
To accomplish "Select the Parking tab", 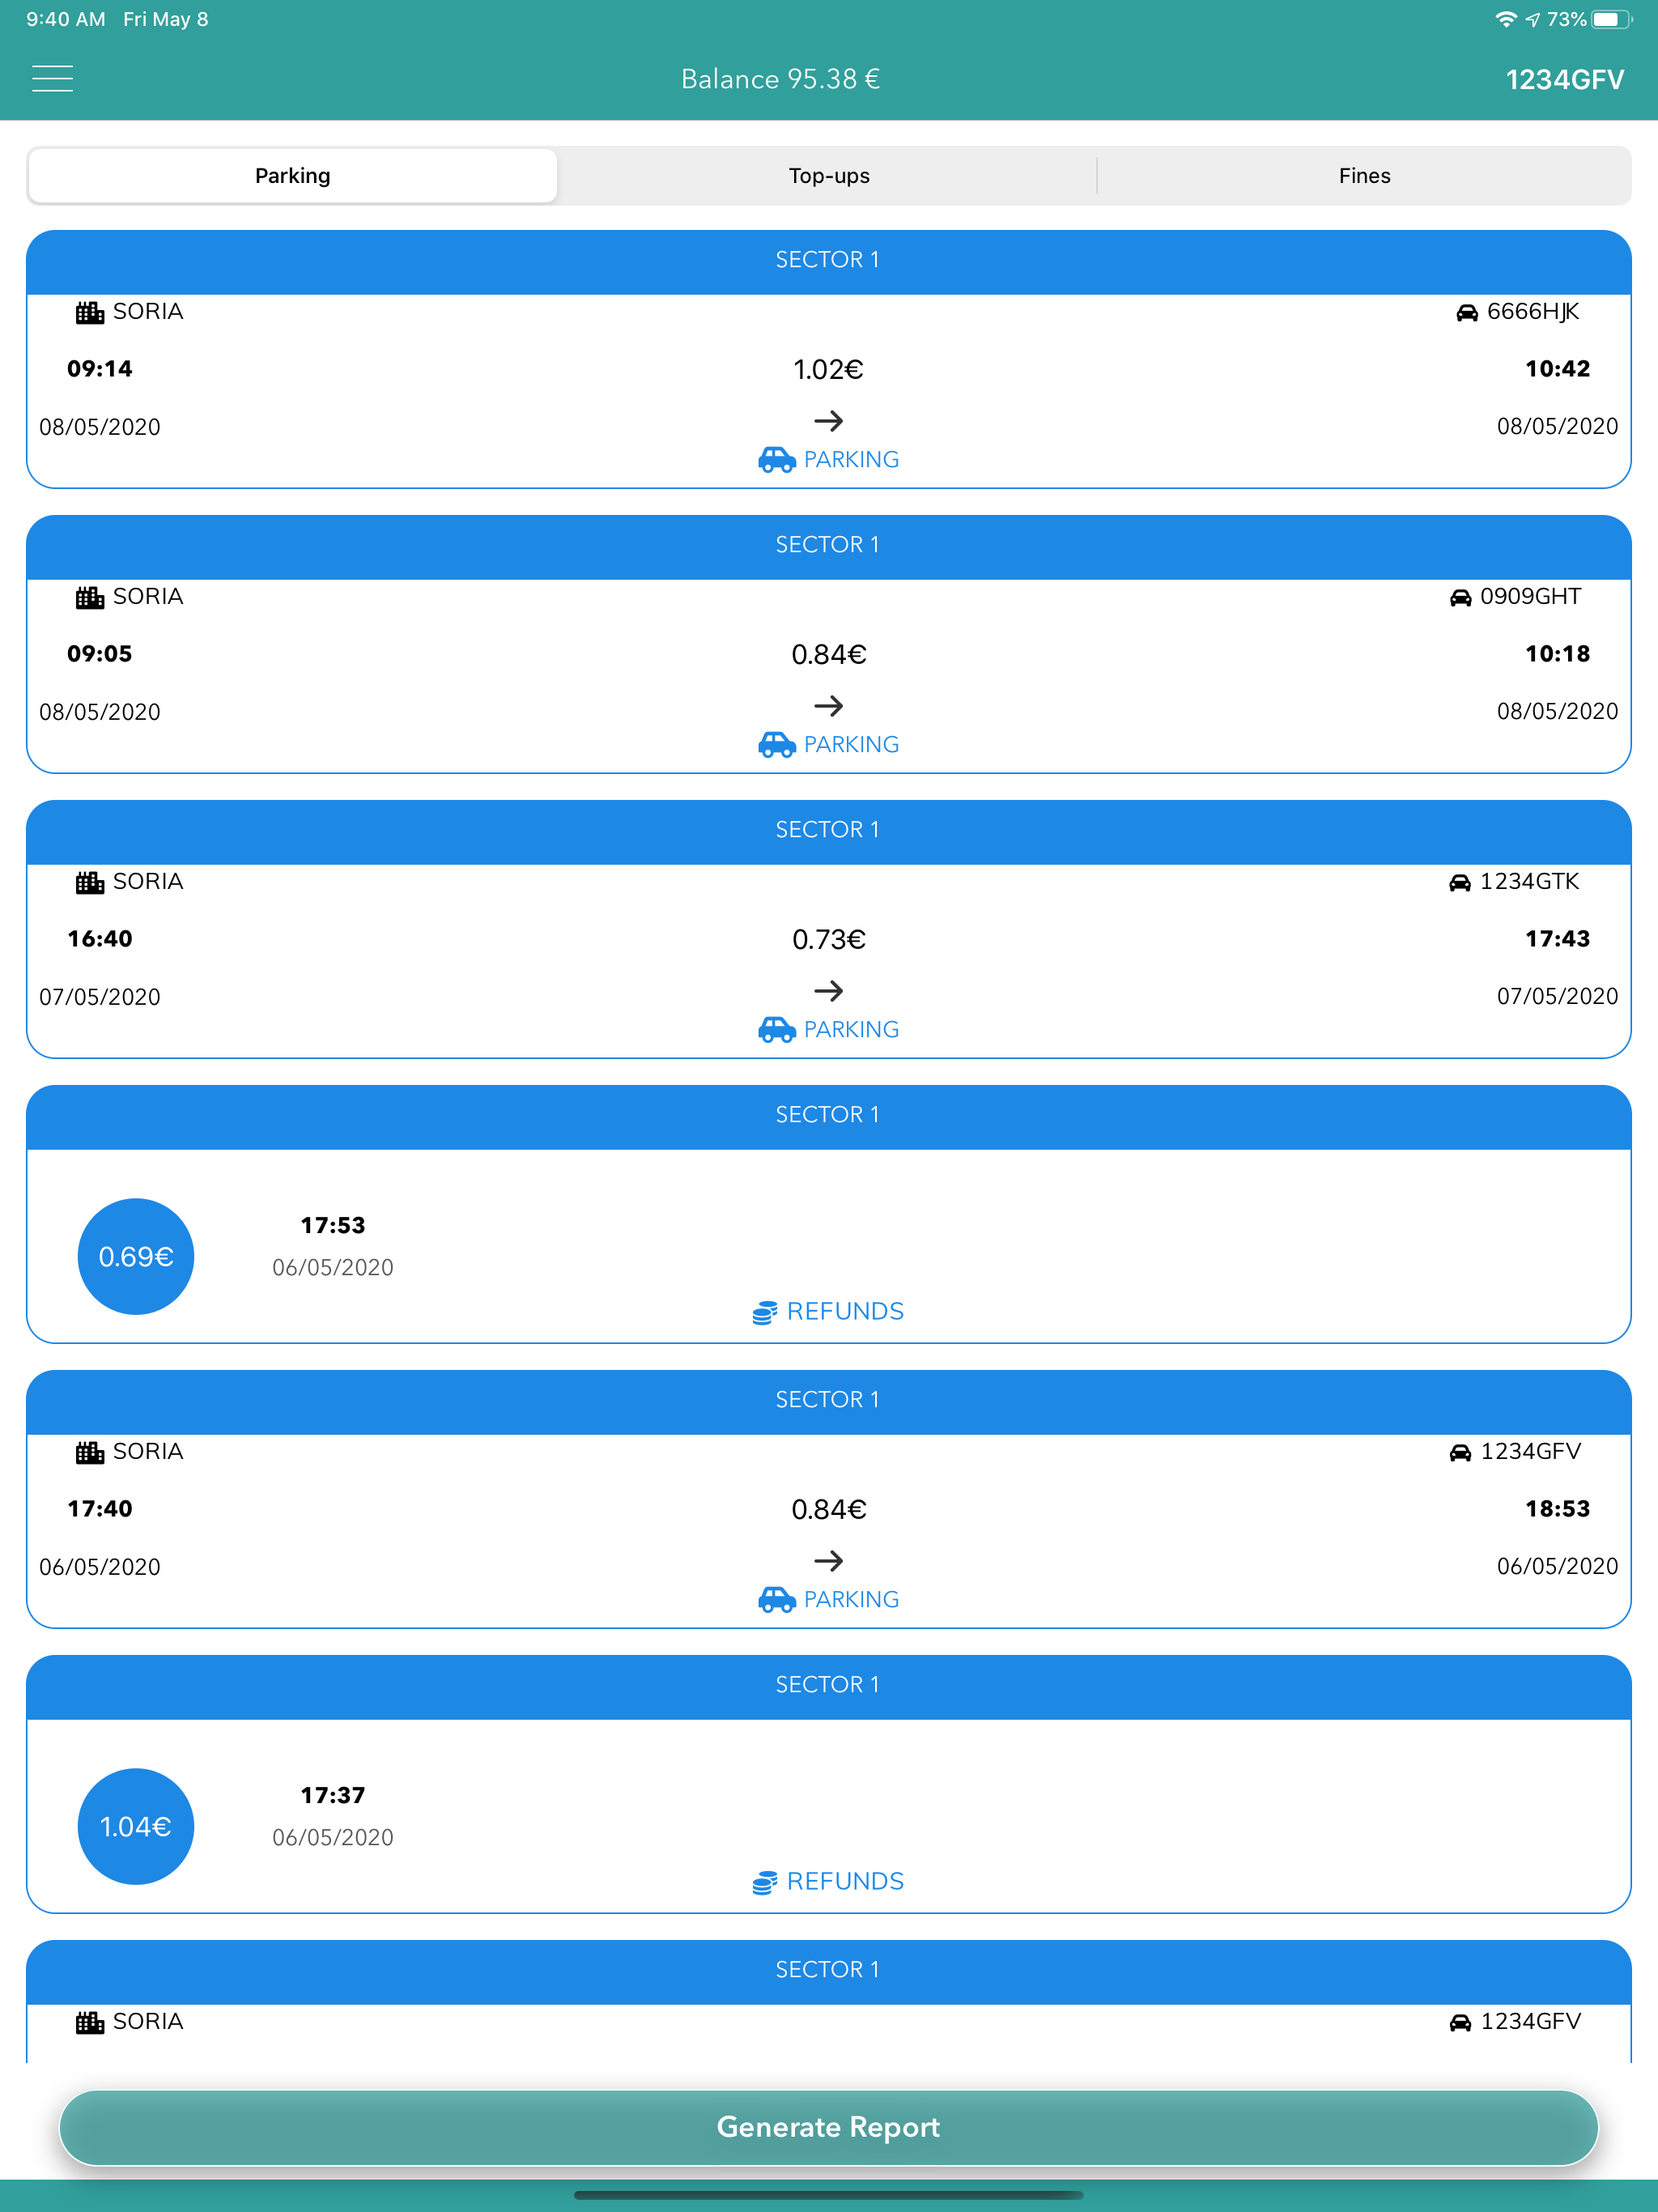I will (x=292, y=175).
